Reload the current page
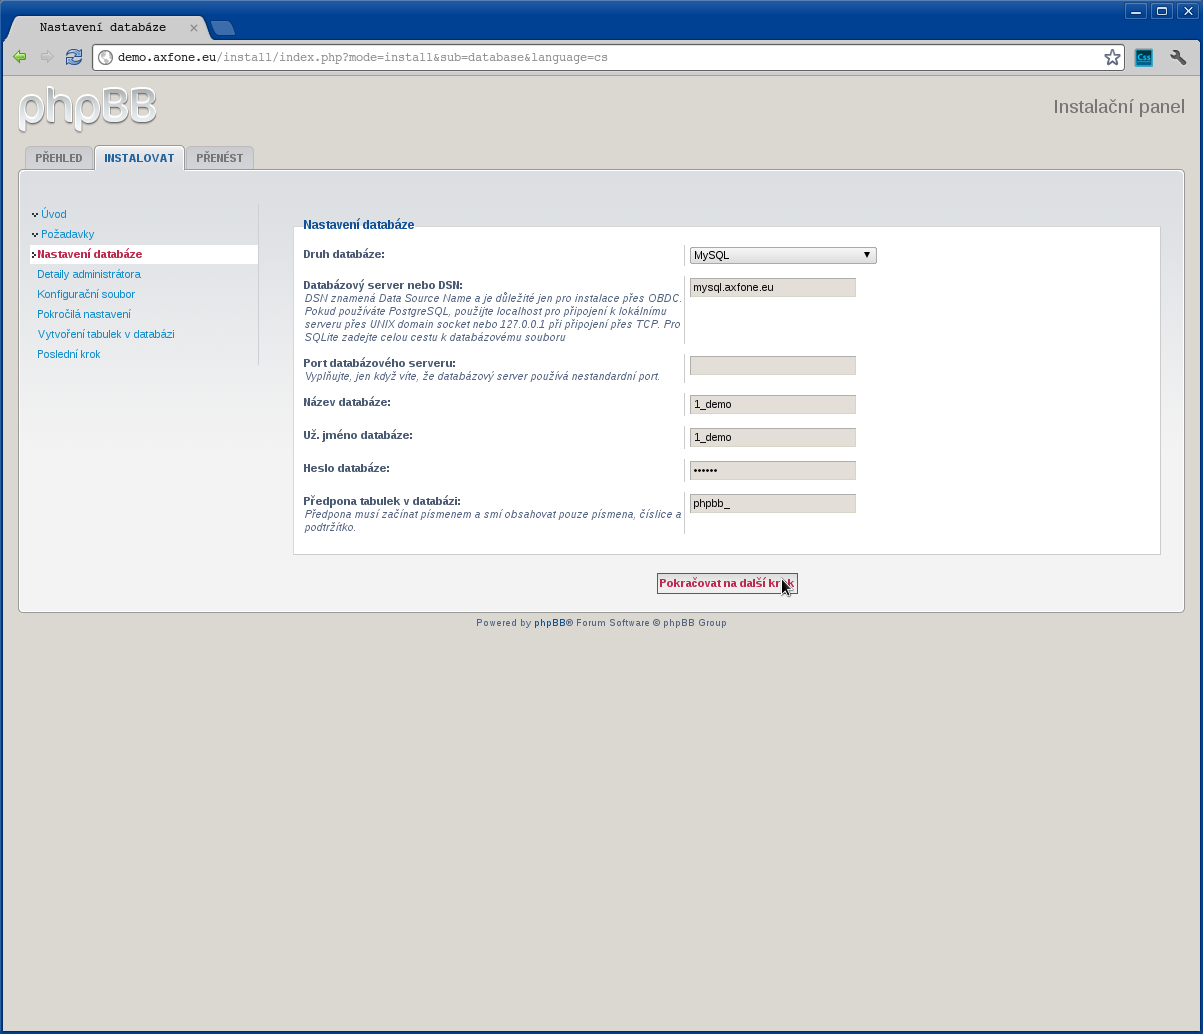1203x1034 pixels. 73,57
